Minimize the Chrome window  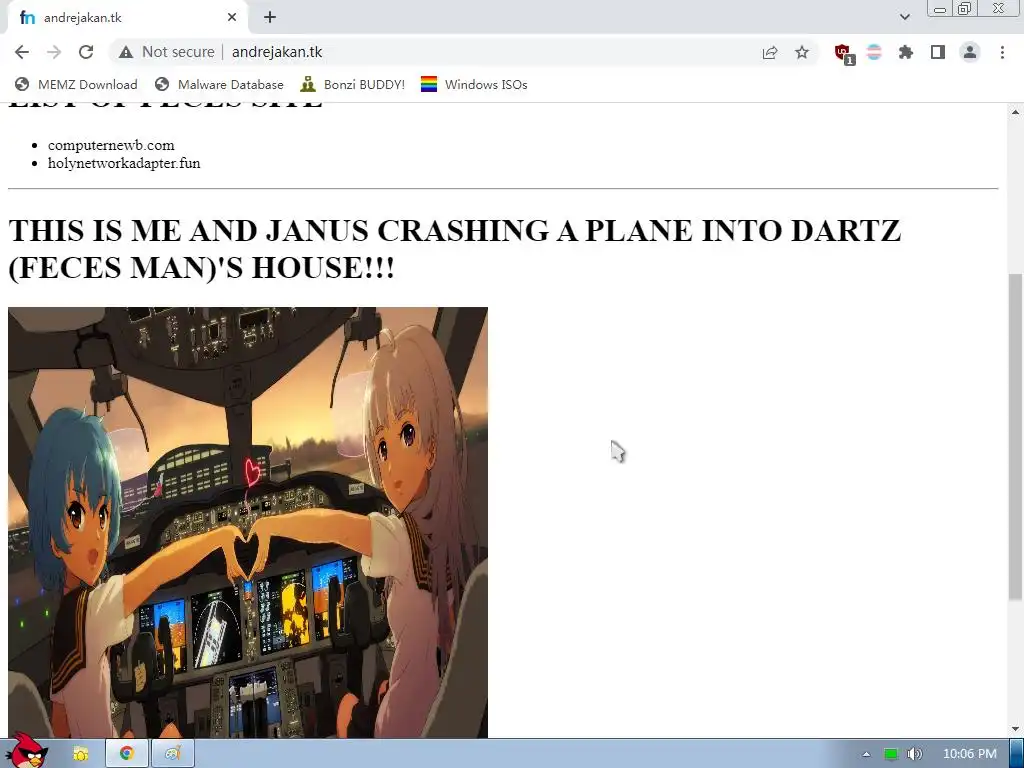940,9
